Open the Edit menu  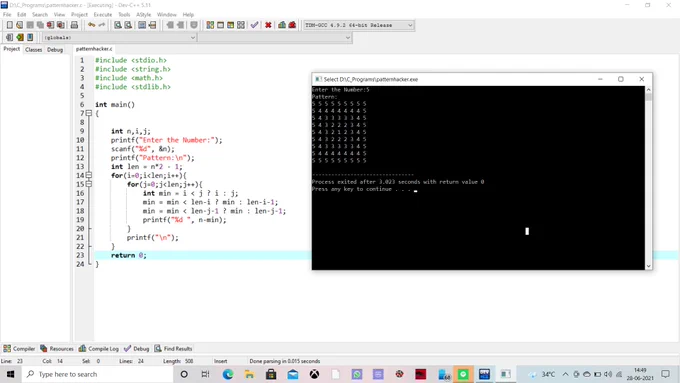point(21,14)
